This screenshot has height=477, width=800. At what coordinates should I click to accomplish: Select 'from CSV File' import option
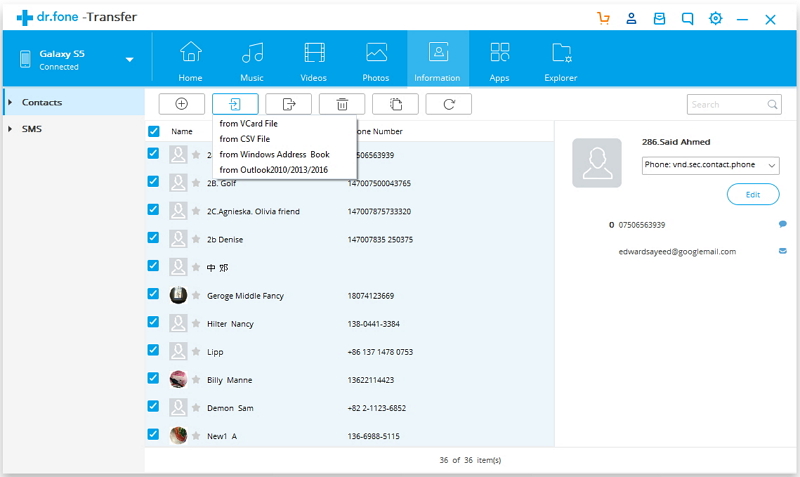[245, 139]
